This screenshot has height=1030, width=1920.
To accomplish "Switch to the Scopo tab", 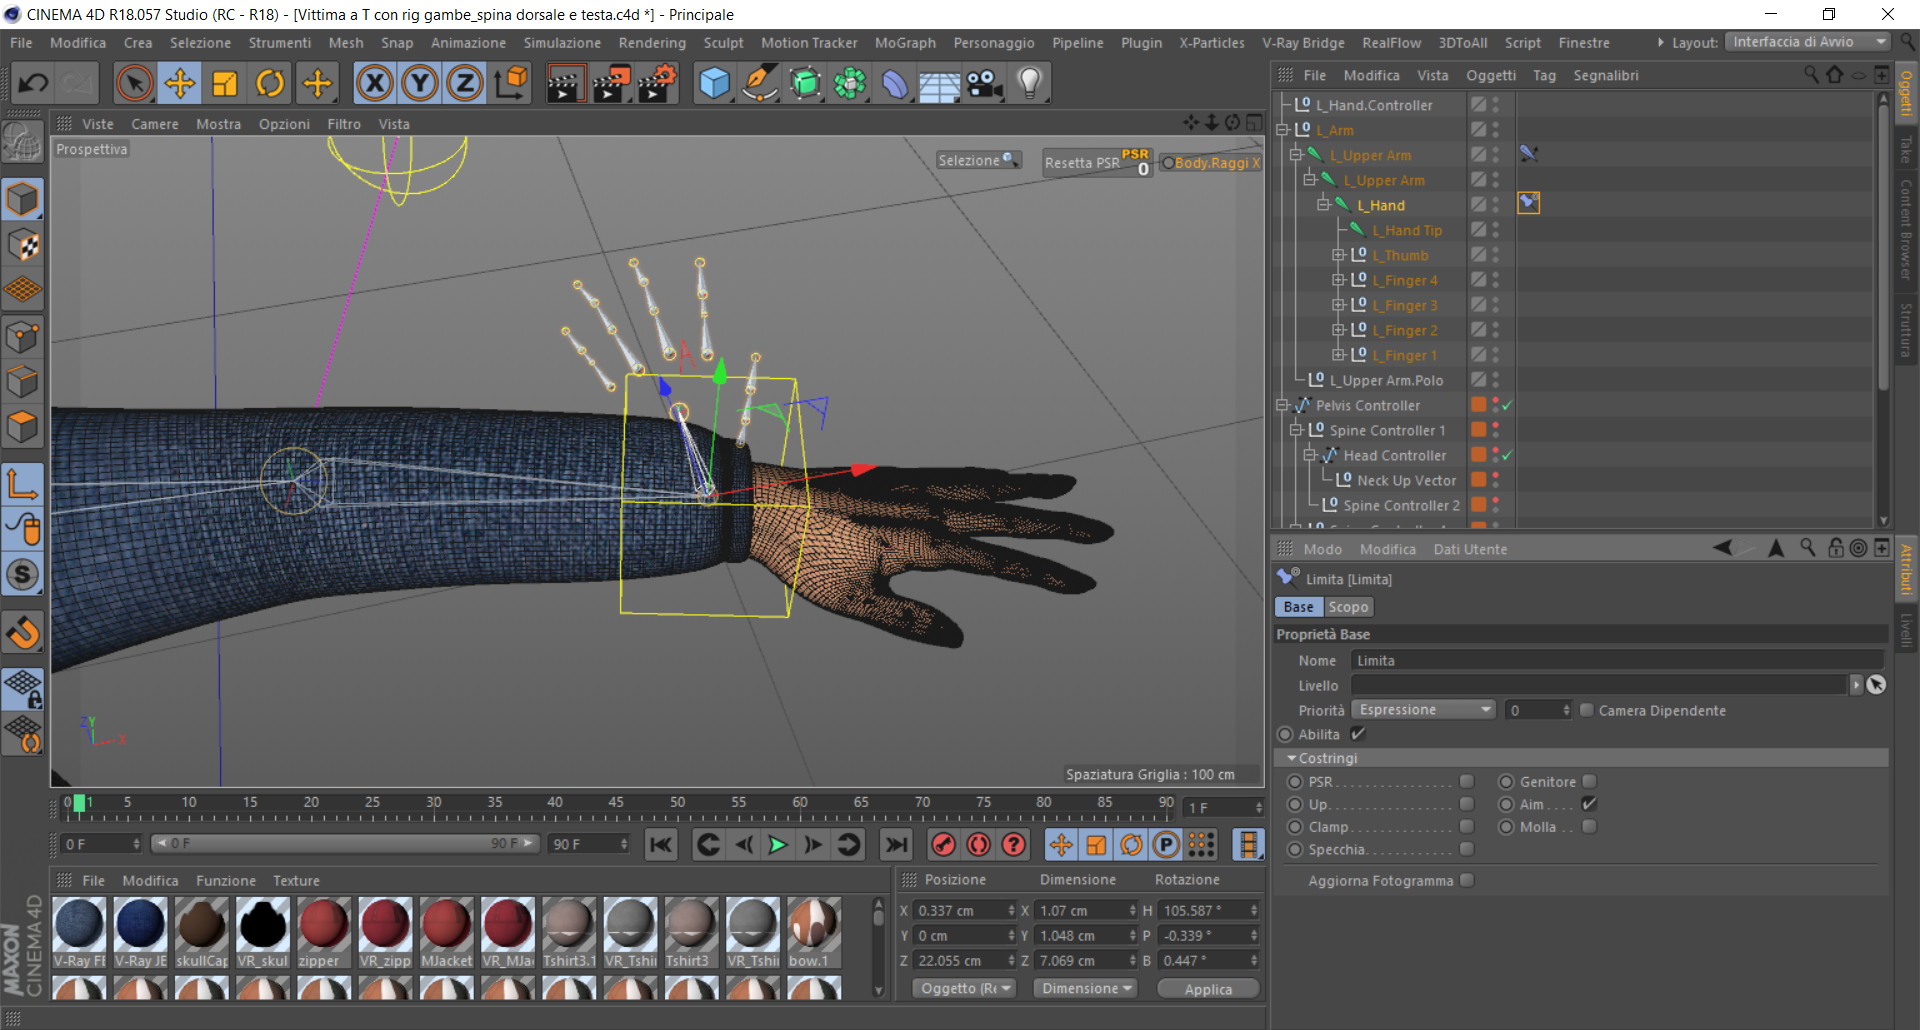I will pos(1348,607).
